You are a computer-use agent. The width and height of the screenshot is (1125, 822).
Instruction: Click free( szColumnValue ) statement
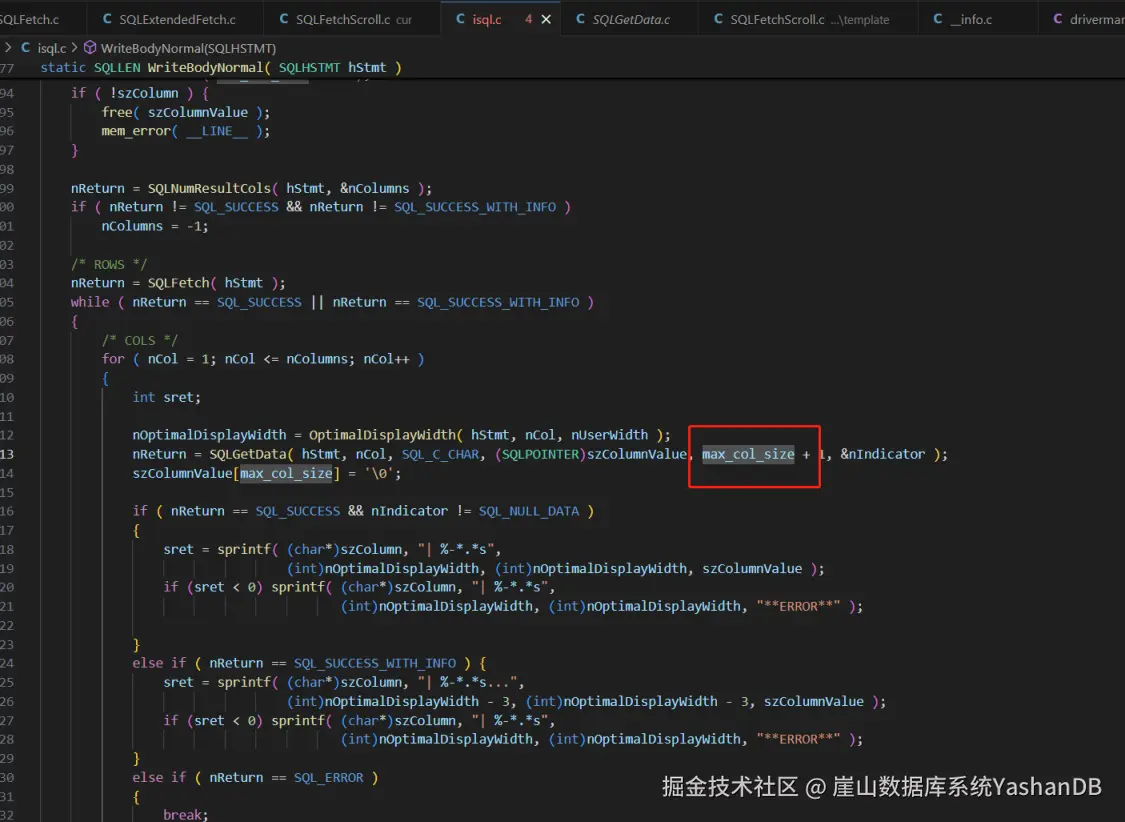[186, 113]
